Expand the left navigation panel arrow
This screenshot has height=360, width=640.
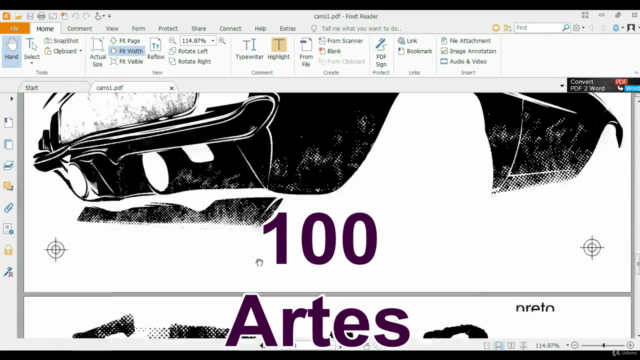(x=11, y=98)
